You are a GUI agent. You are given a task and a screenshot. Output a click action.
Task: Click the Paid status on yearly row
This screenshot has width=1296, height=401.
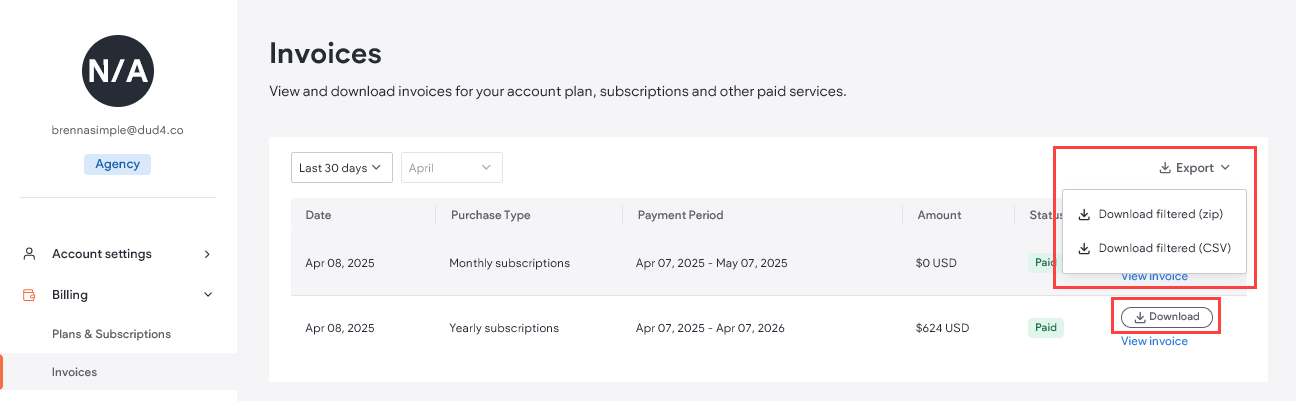tap(1045, 327)
